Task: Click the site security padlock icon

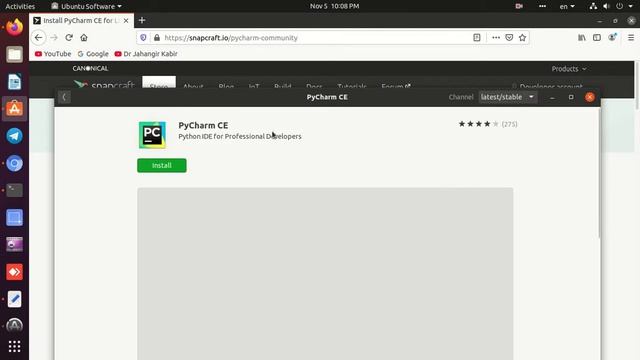Action: (157, 38)
